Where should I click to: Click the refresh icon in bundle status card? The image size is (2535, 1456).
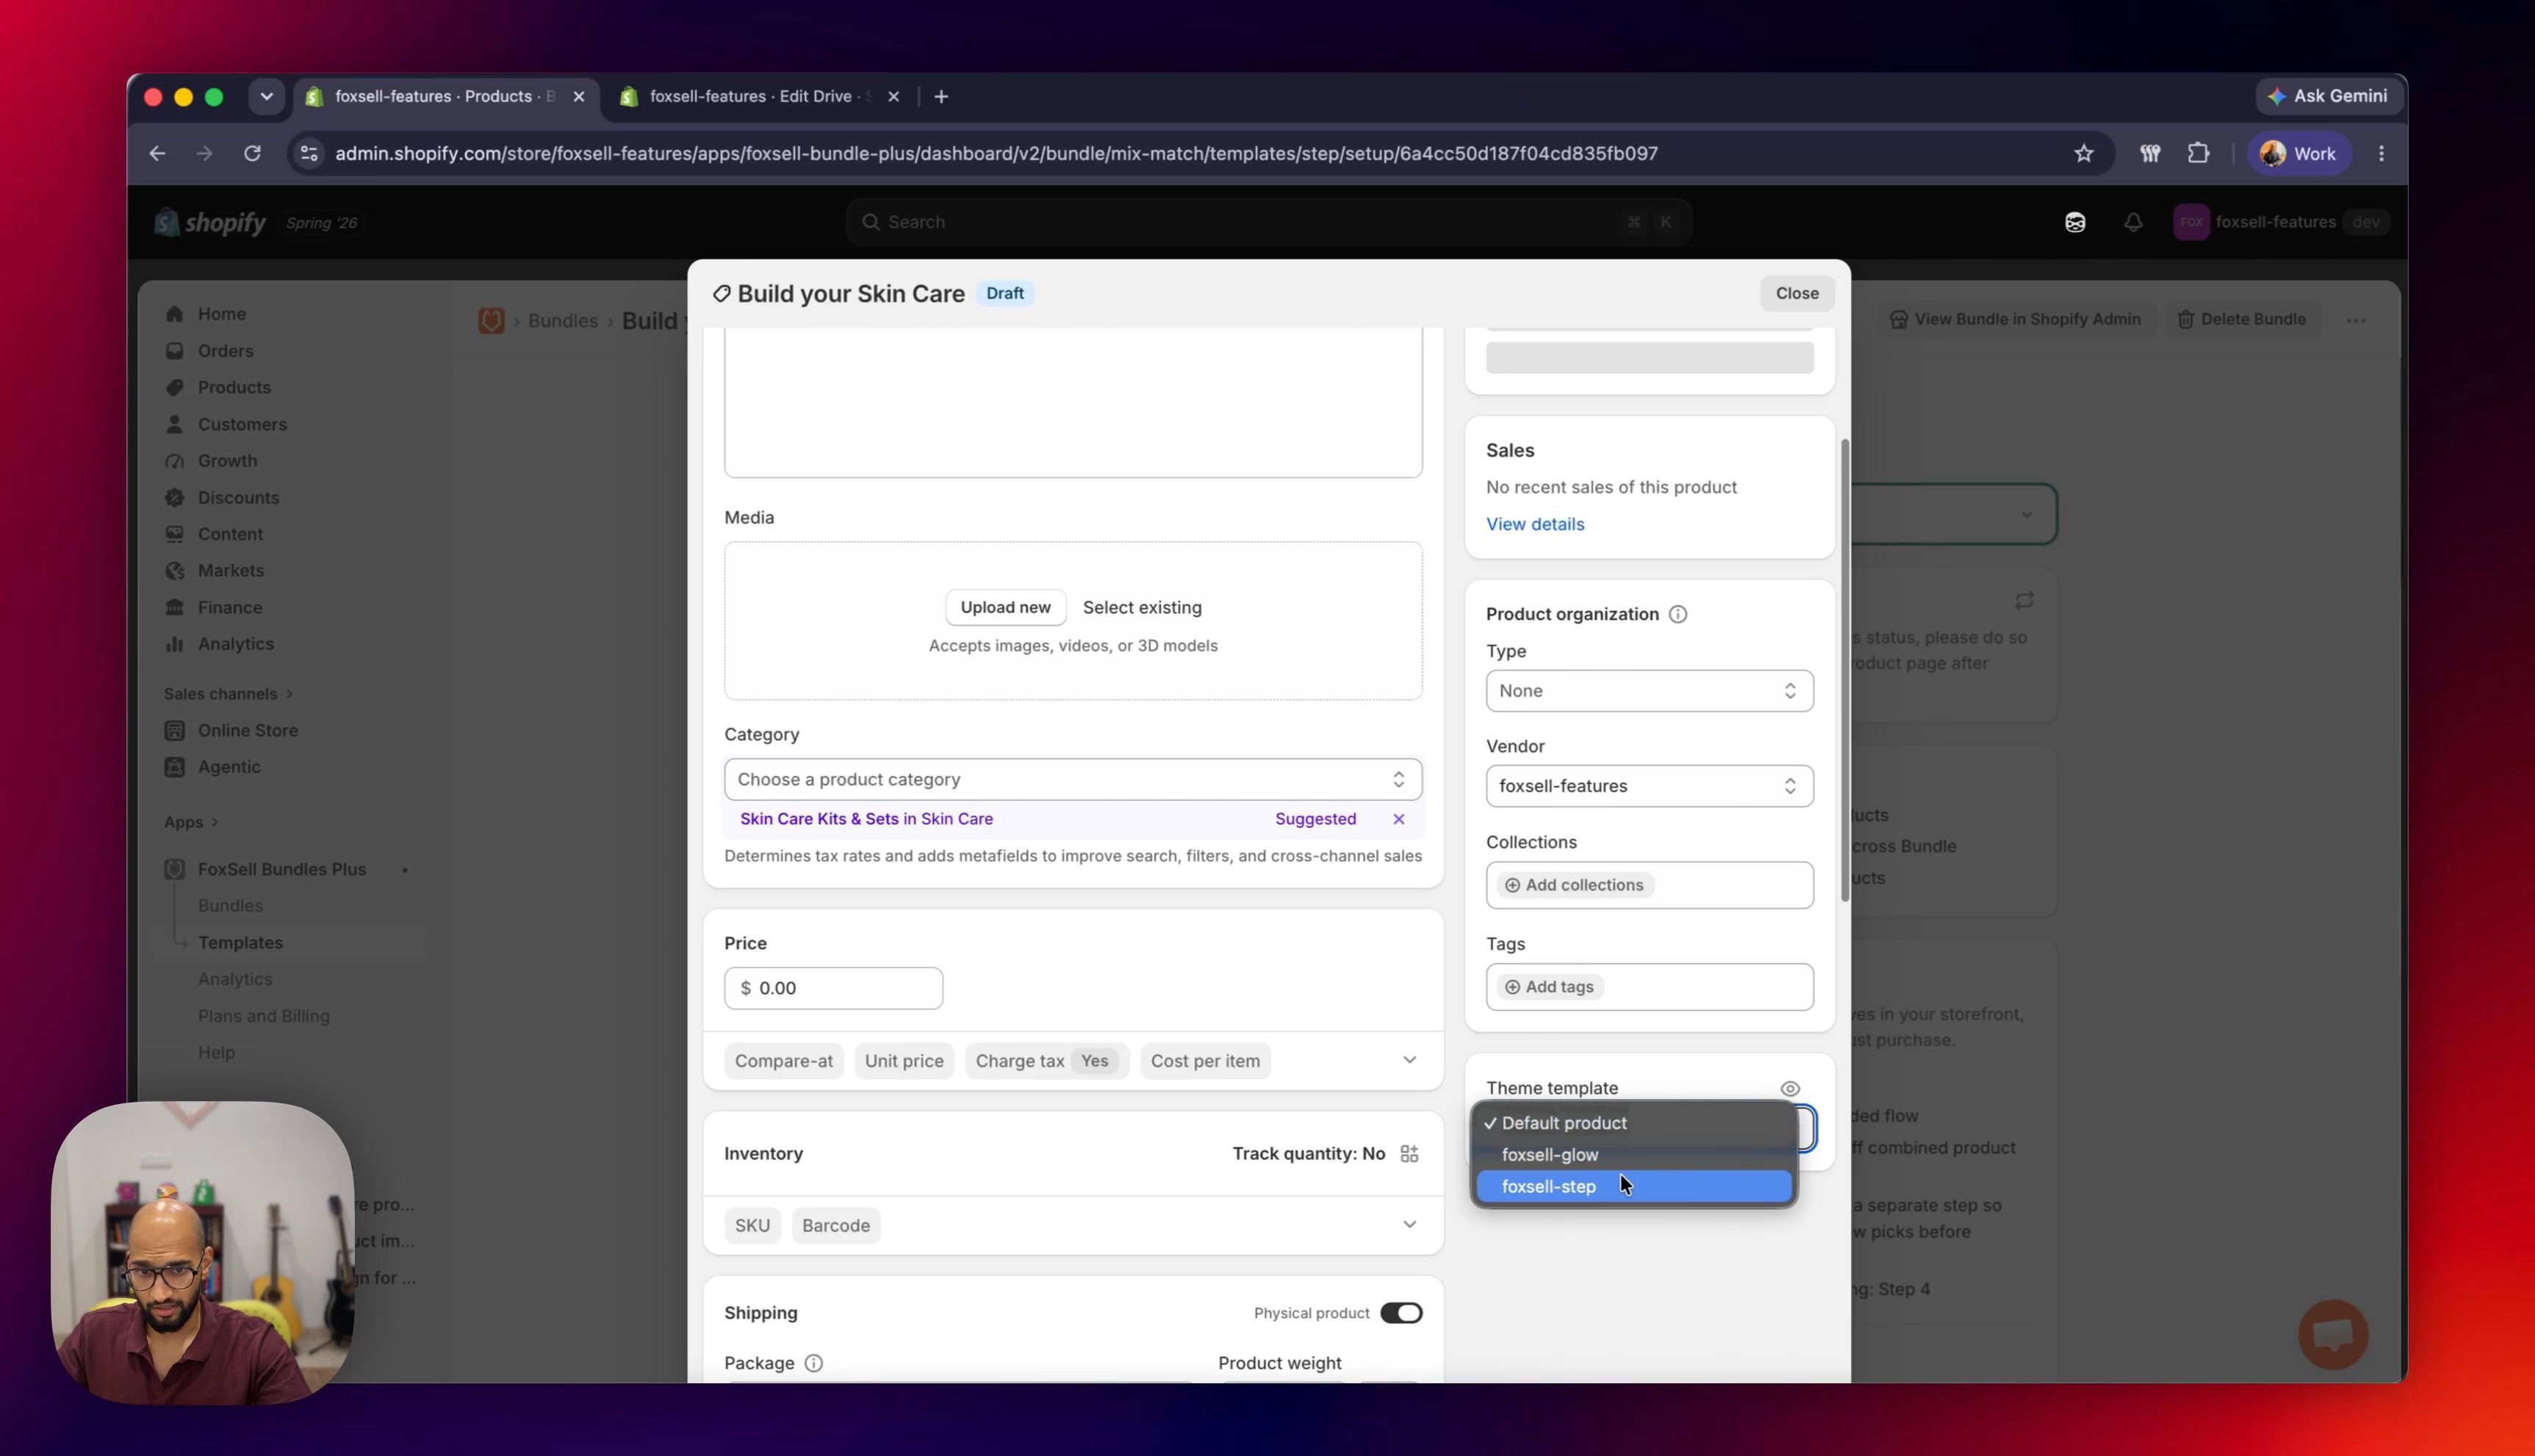click(2024, 600)
